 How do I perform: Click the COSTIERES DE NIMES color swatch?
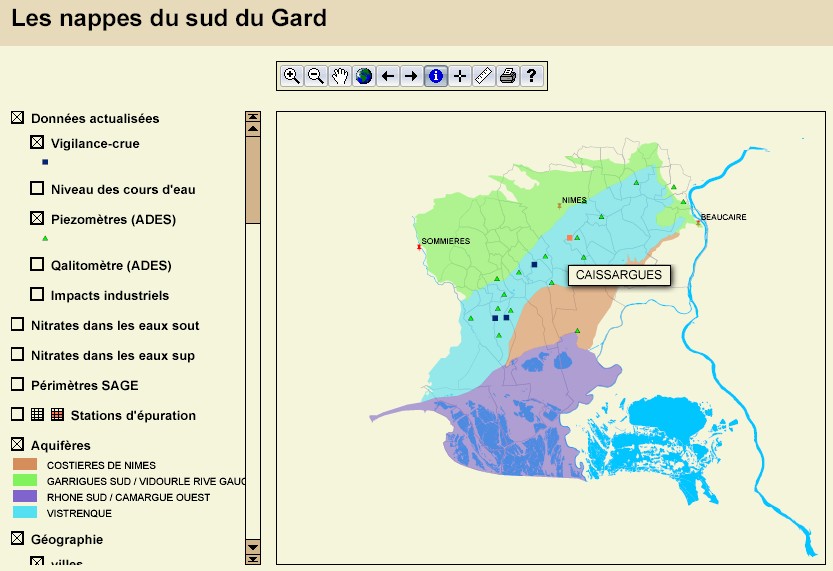tap(25, 465)
